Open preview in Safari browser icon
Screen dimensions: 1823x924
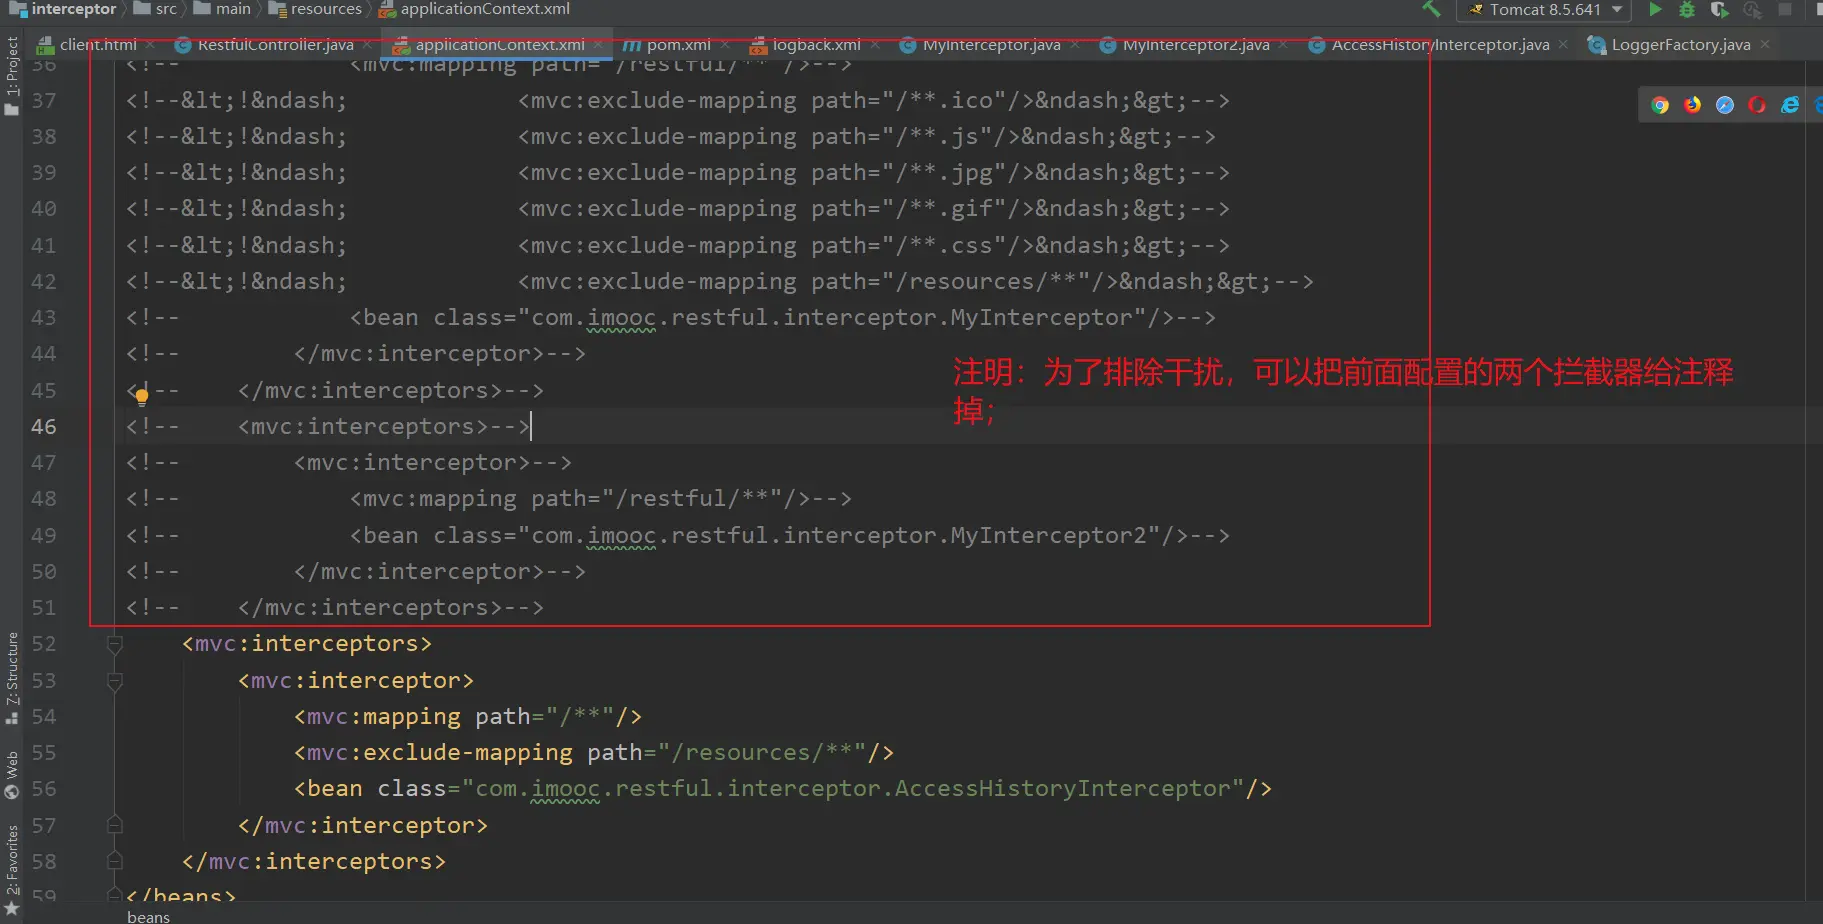click(1725, 105)
